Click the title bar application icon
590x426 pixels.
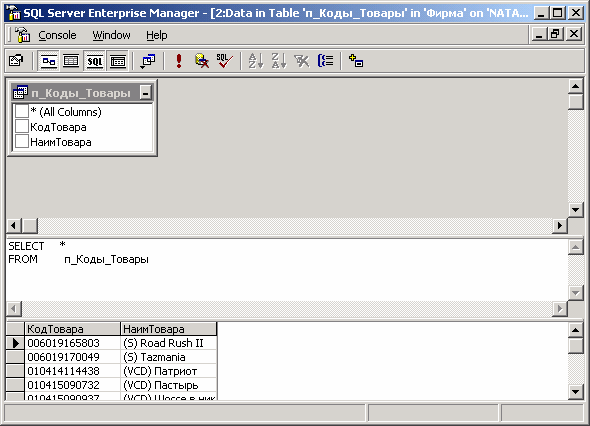[14, 12]
